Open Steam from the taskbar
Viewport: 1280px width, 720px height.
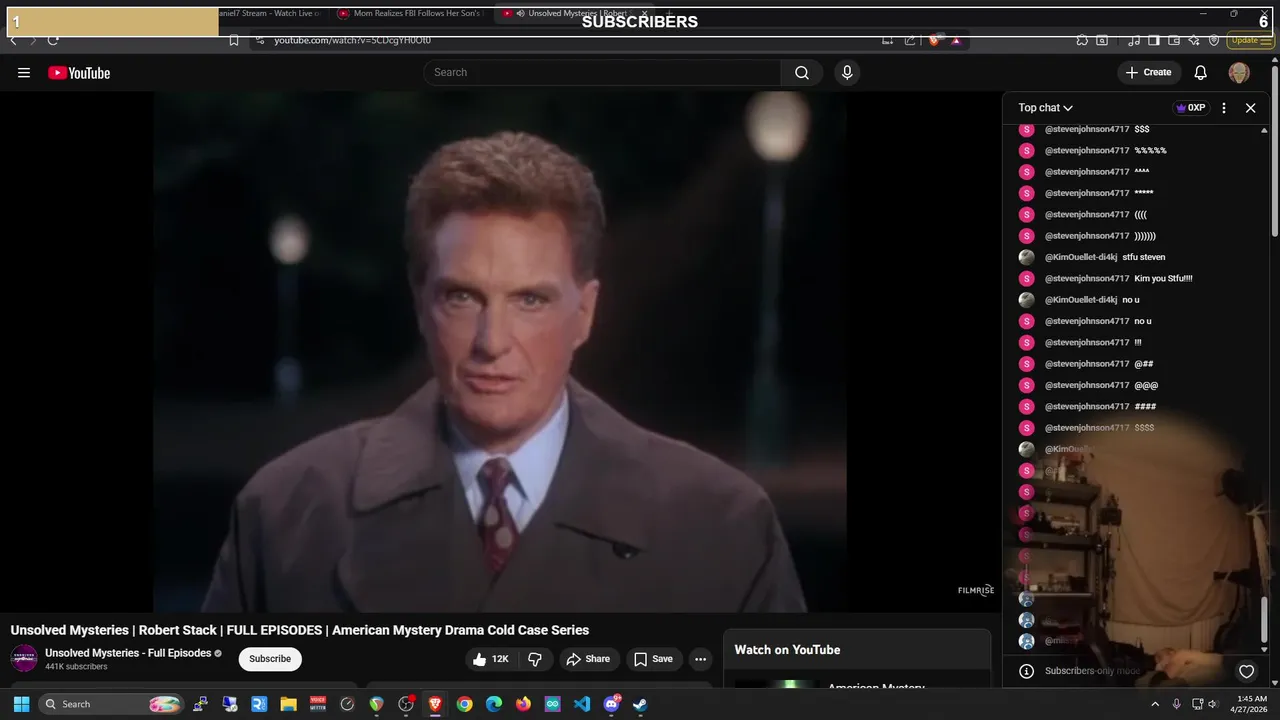640,704
